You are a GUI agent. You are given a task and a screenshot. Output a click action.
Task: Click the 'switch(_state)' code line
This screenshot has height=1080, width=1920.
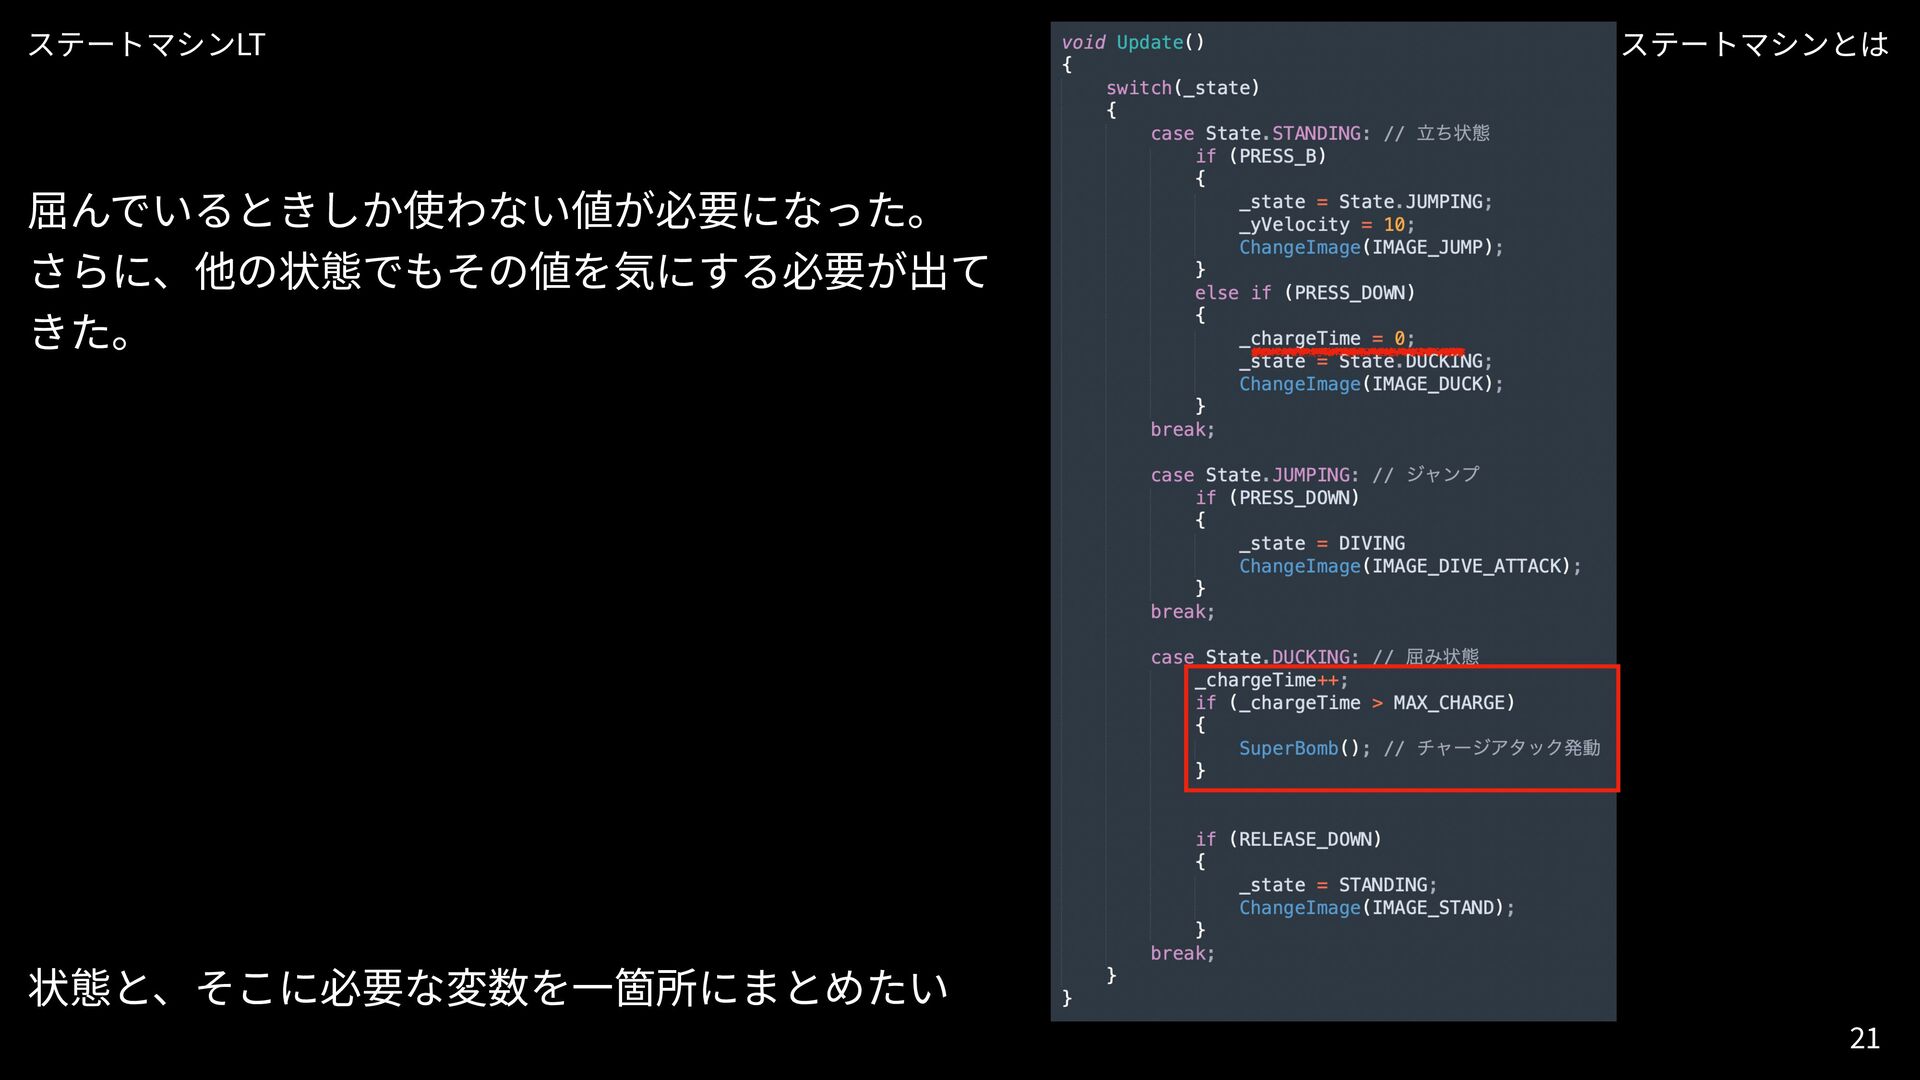pyautogui.click(x=1182, y=88)
